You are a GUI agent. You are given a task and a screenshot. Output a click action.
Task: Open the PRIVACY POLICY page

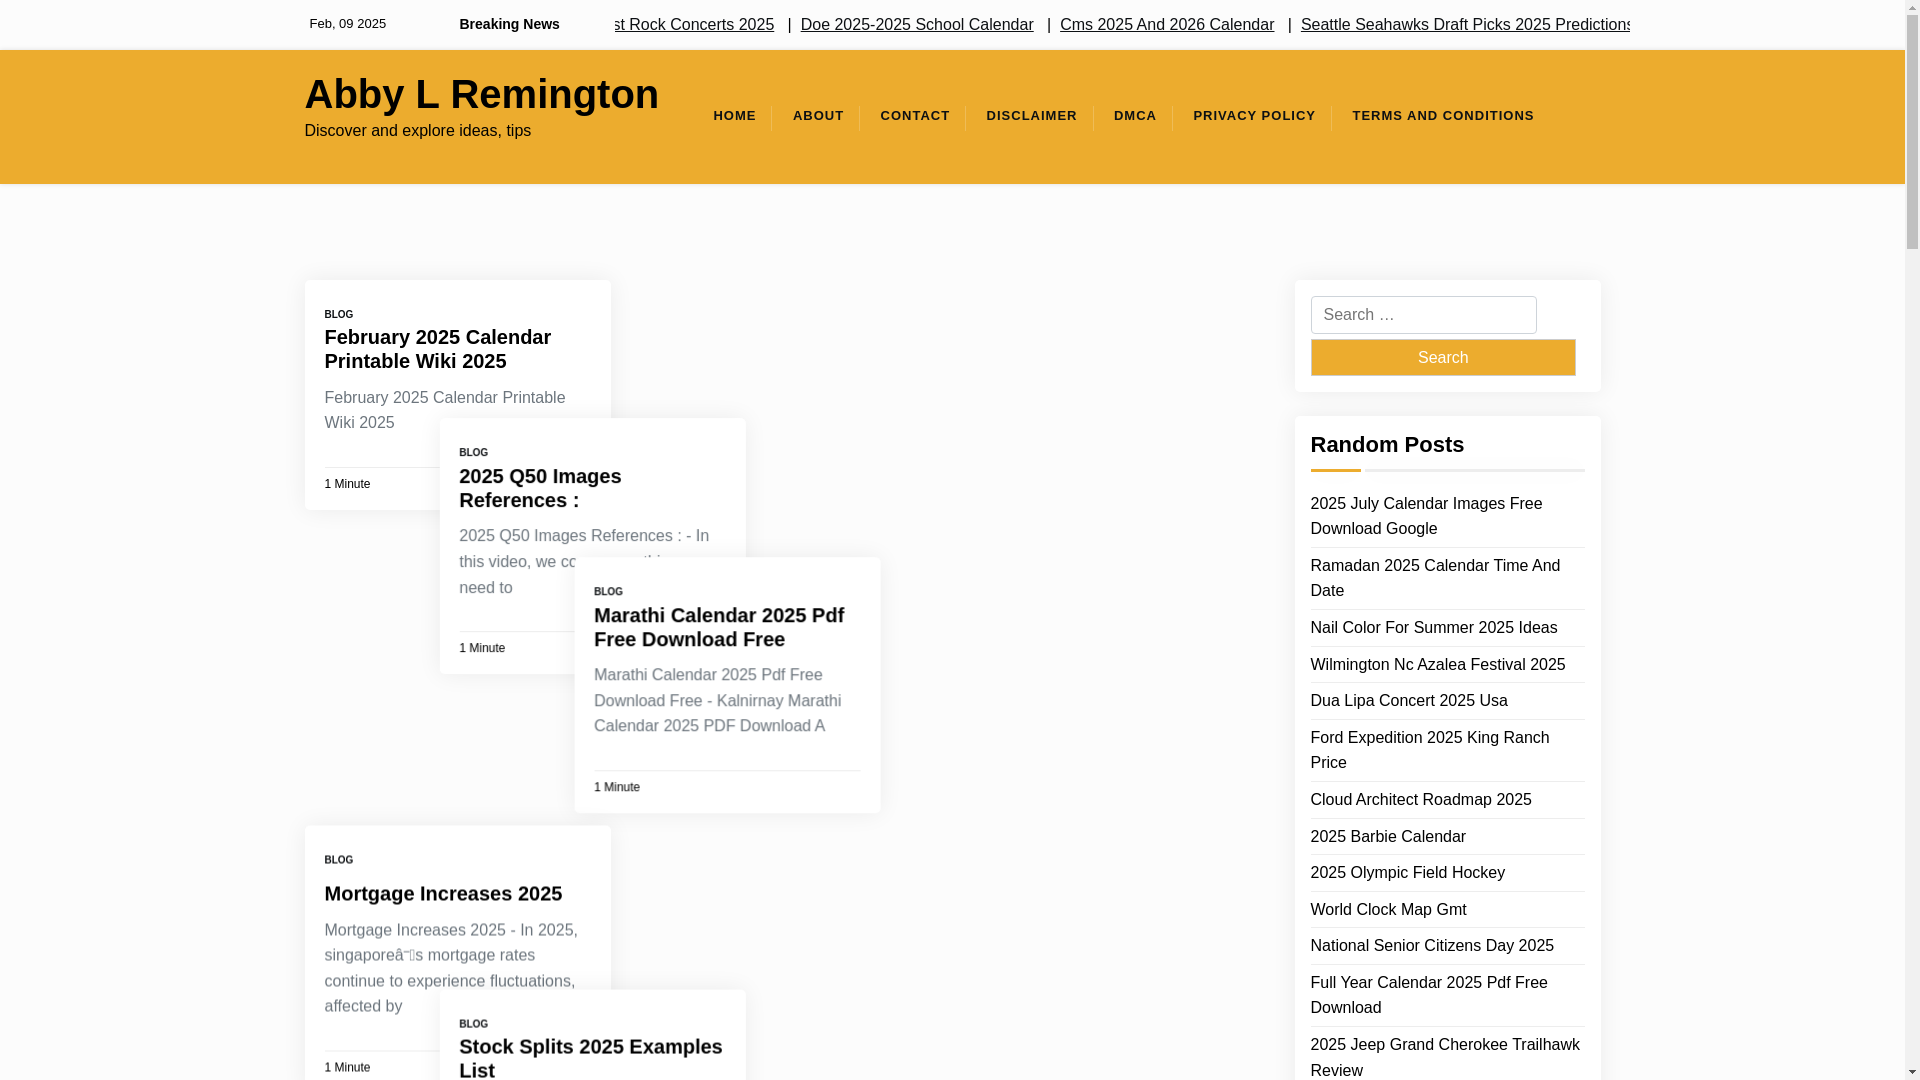(x=1254, y=116)
